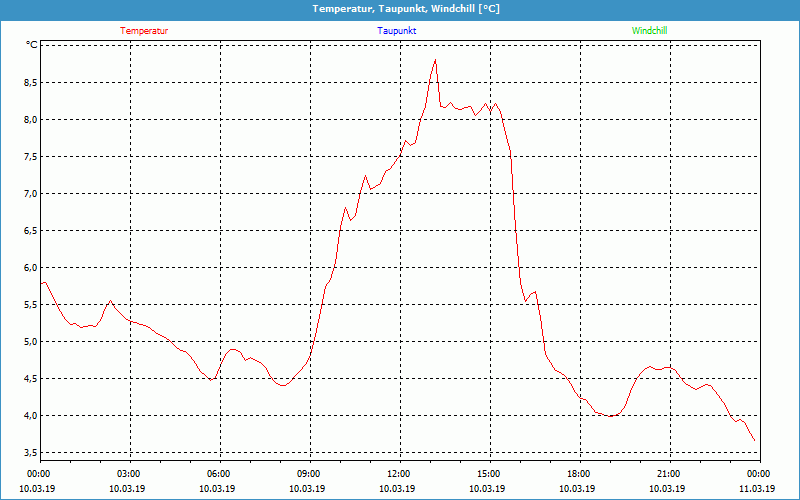This screenshot has height=500, width=800.
Task: Click the 09:00 time axis label
Action: tap(308, 473)
